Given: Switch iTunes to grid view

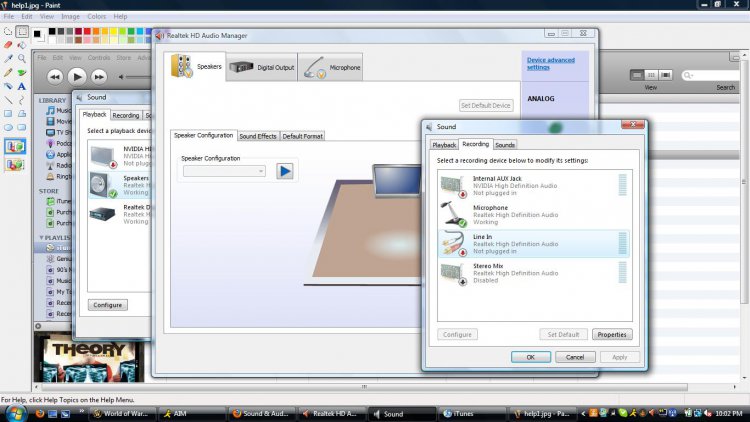Looking at the screenshot, I should pyautogui.click(x=651, y=75).
